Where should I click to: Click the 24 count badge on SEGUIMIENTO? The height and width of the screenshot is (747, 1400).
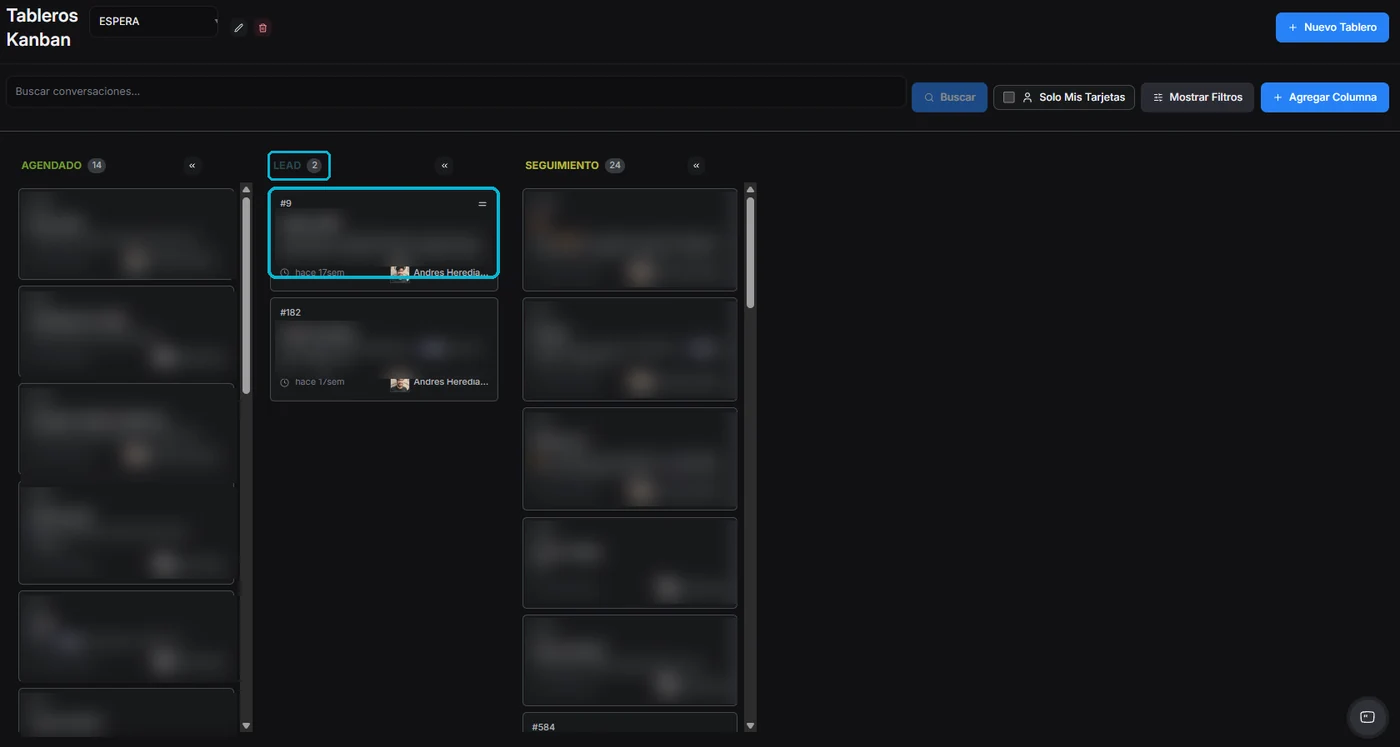(x=615, y=165)
